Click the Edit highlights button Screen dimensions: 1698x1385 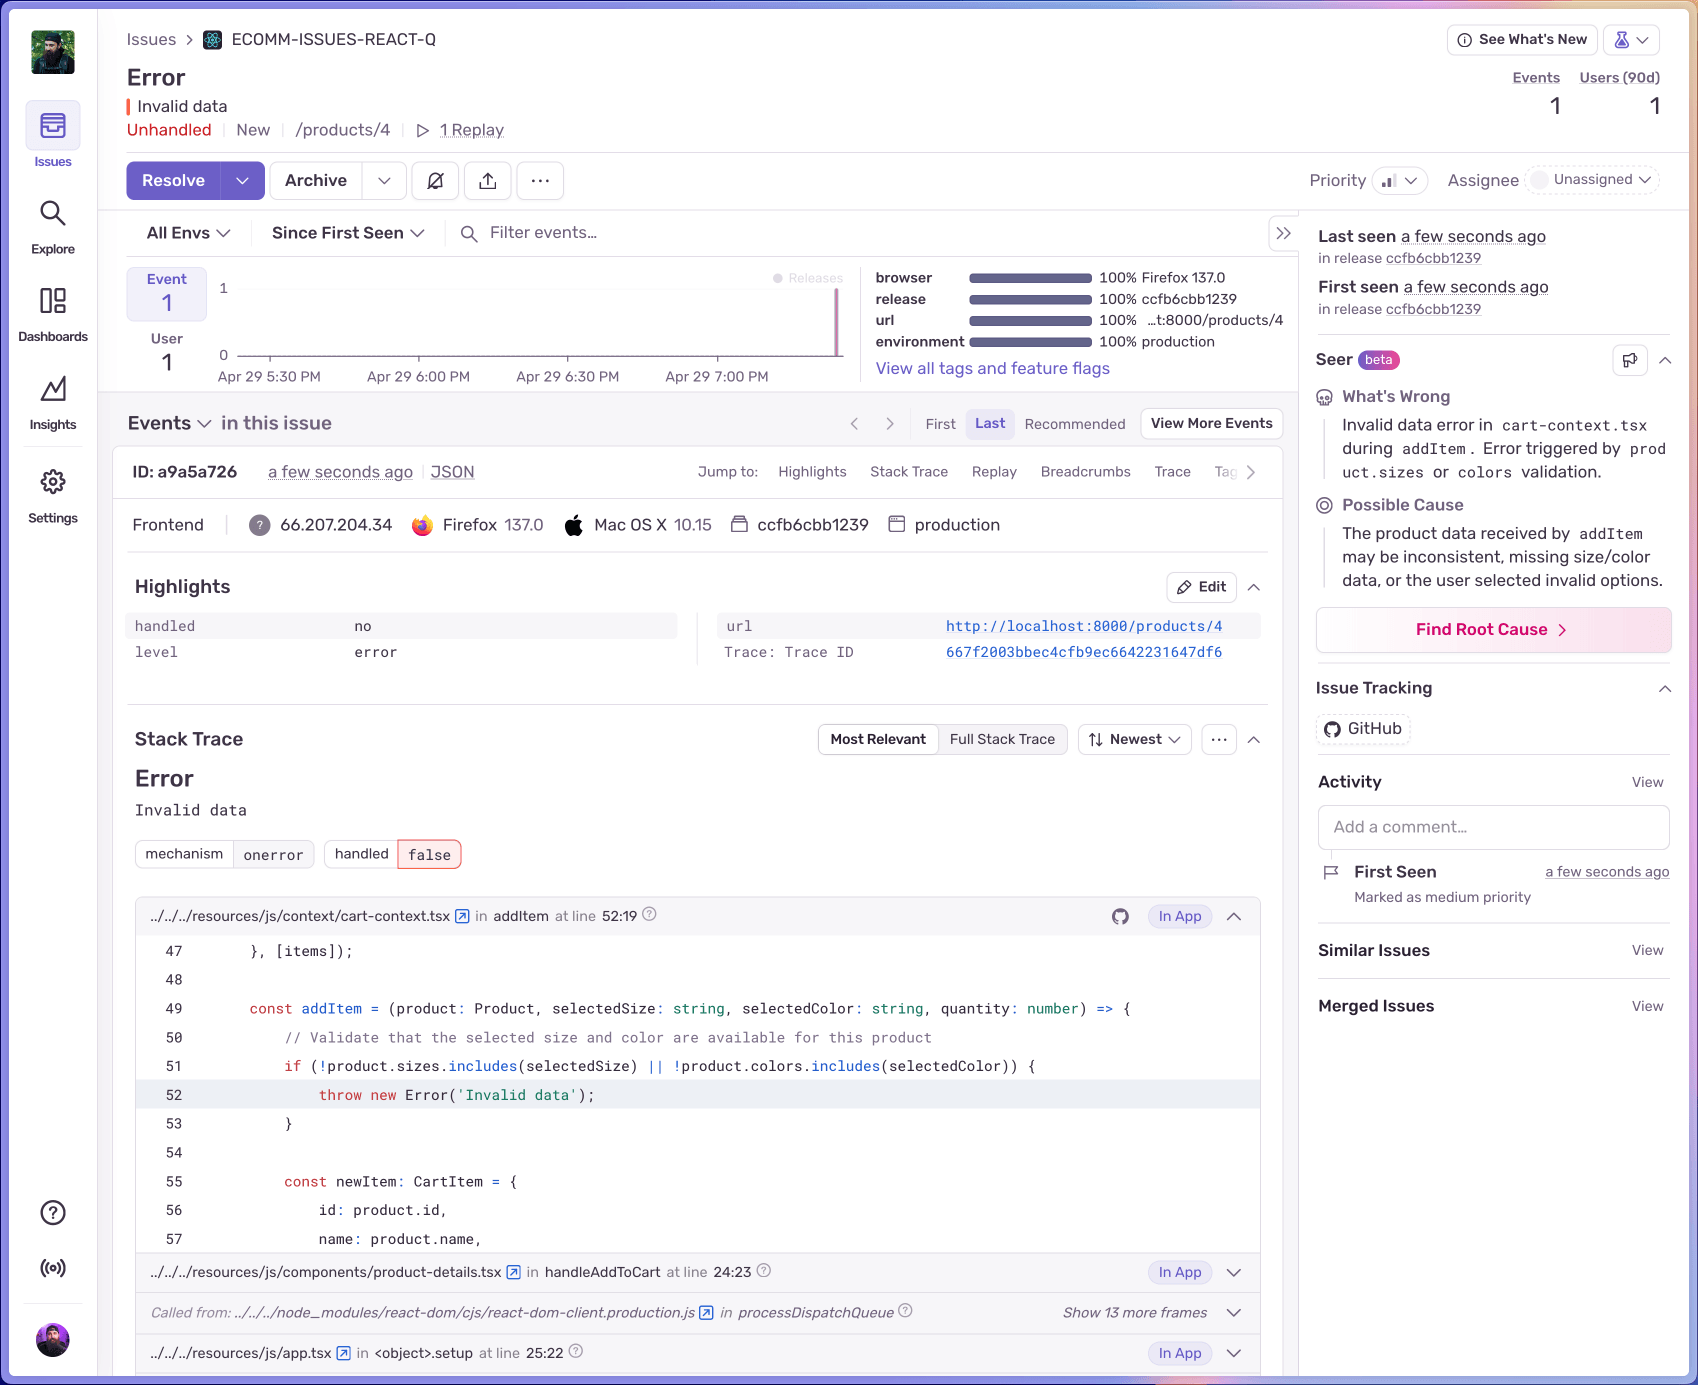(x=1202, y=588)
